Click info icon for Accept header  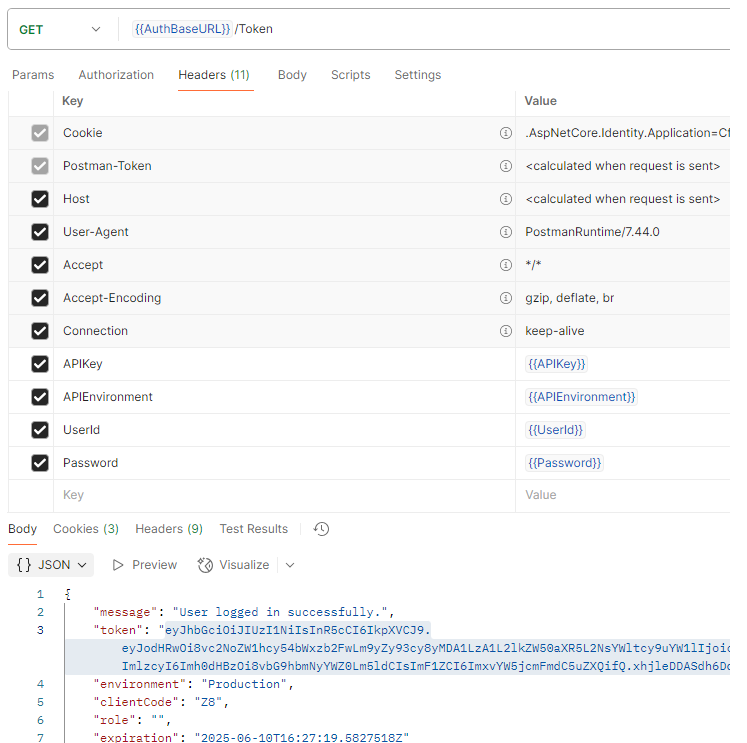click(x=505, y=265)
